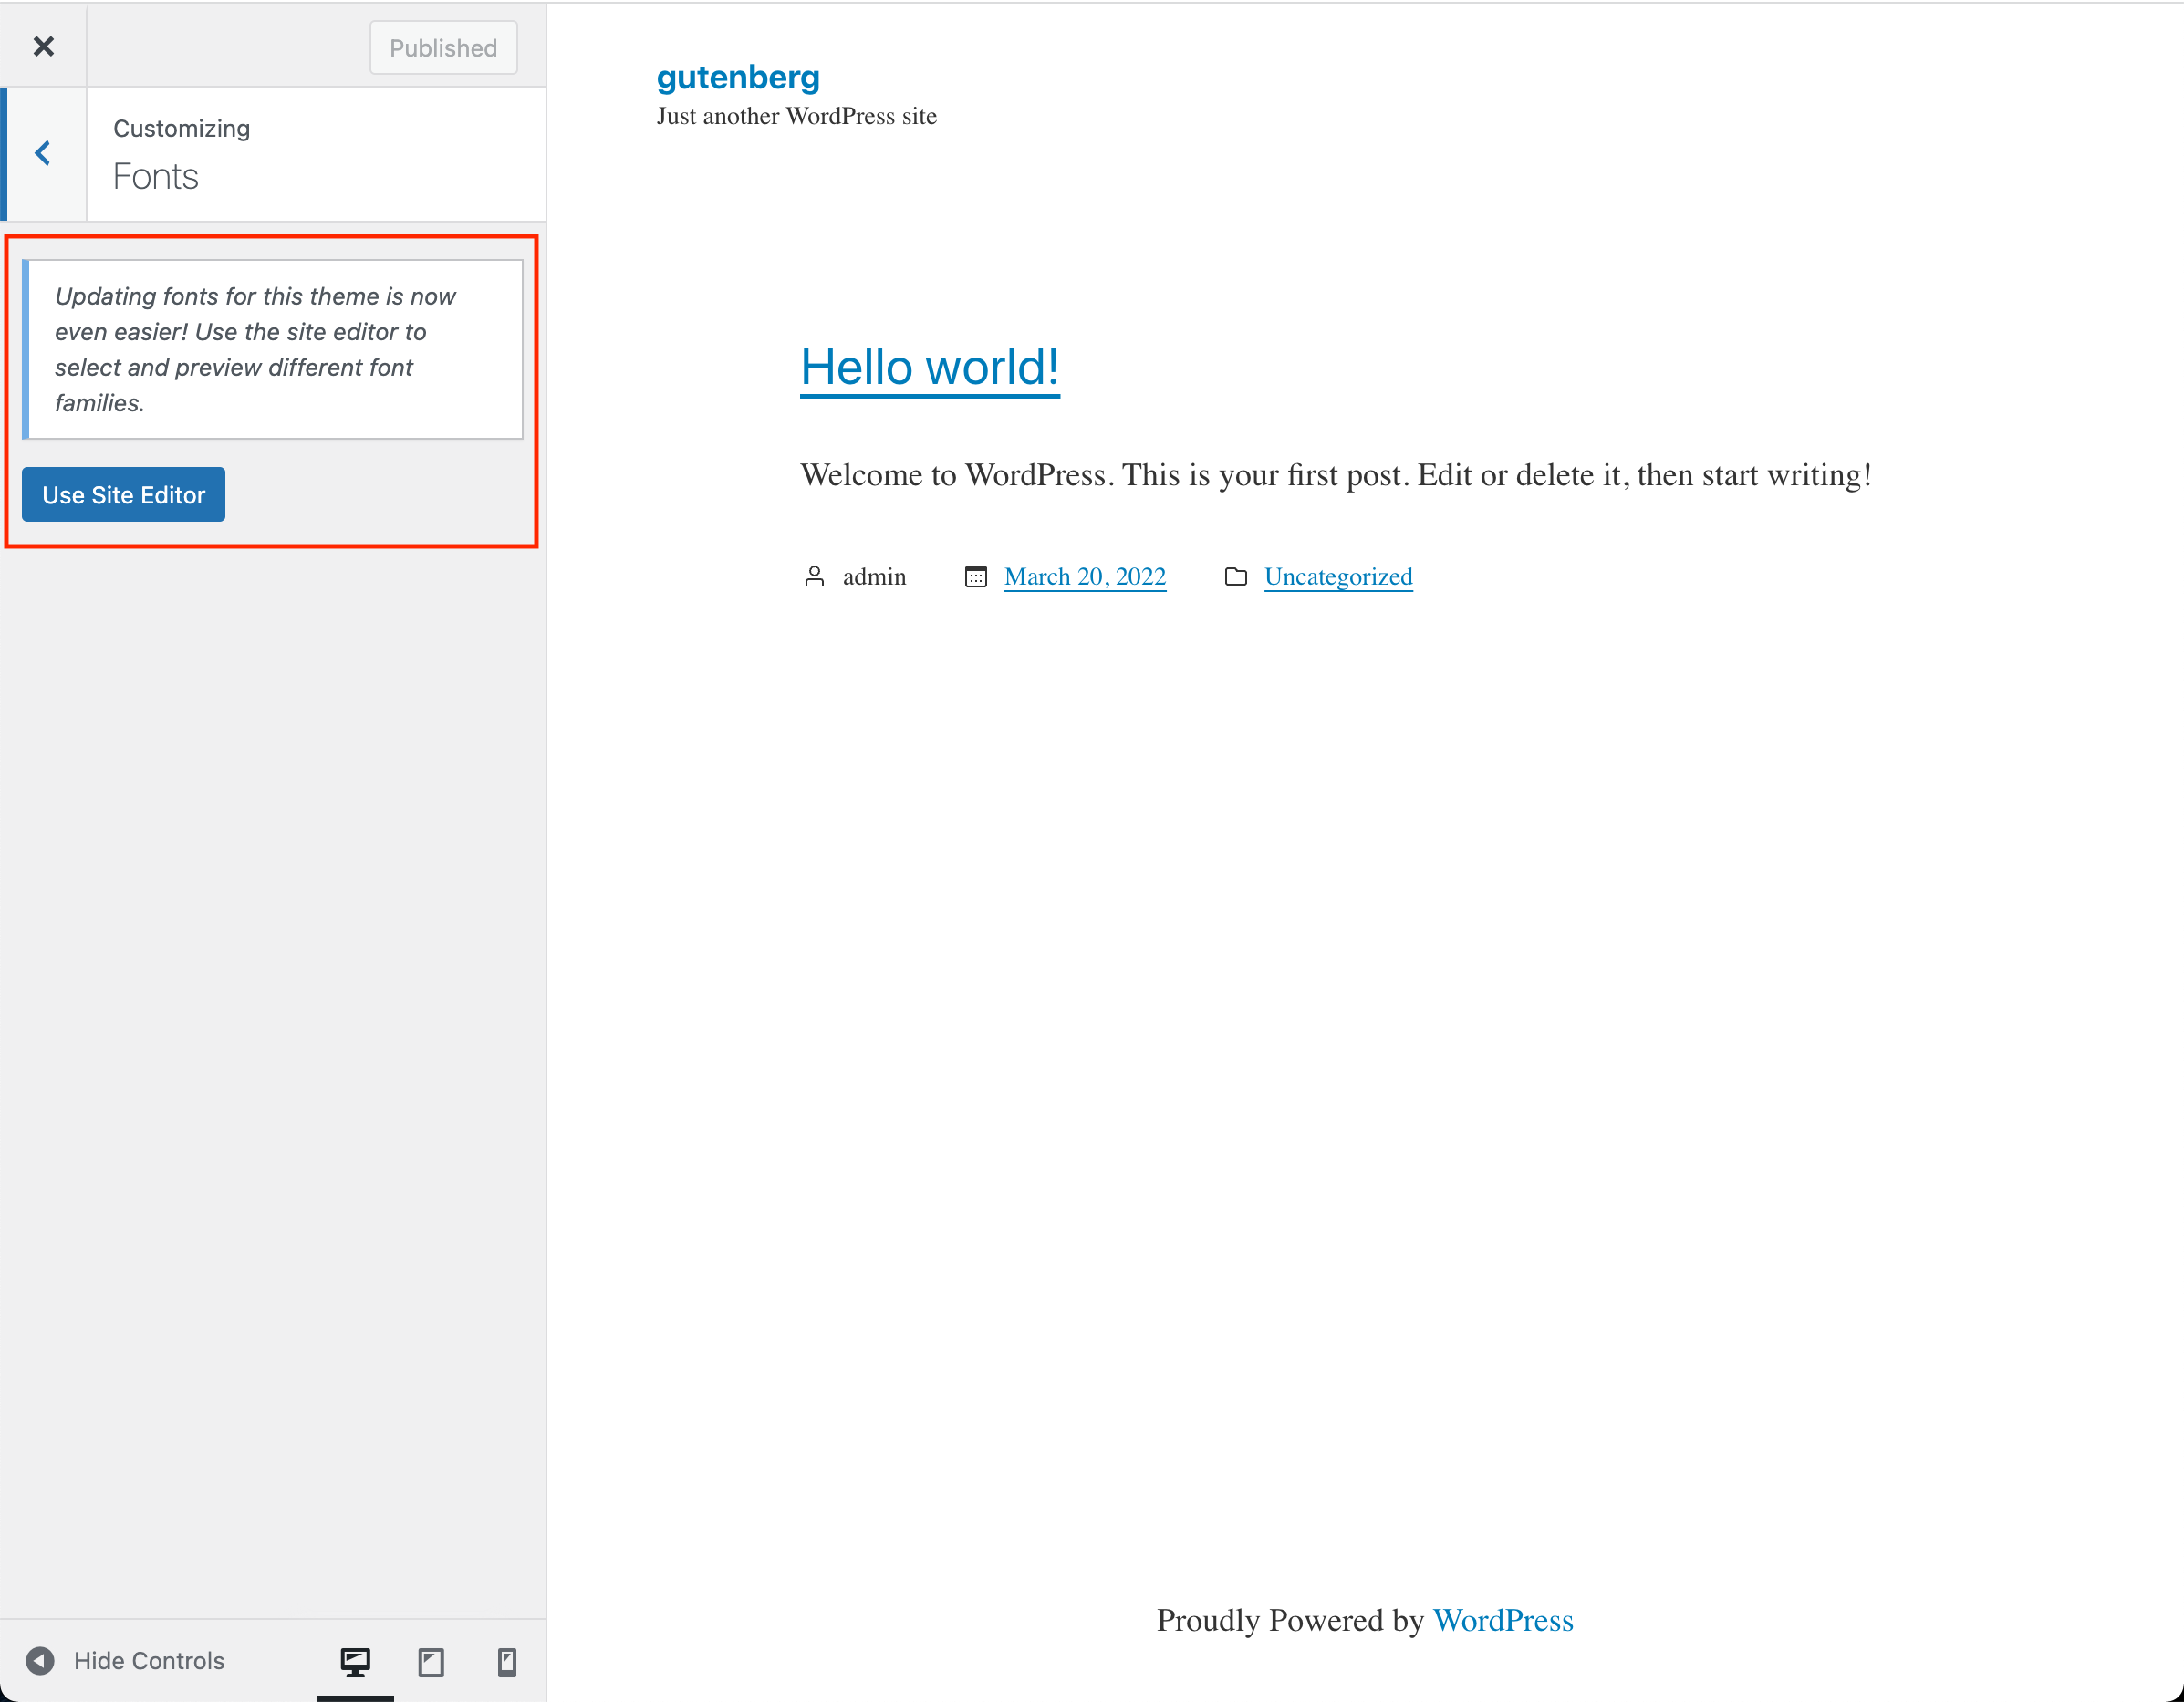Collapse the sidebar with Hide Controls
The height and width of the screenshot is (1702, 2184).
(x=148, y=1661)
